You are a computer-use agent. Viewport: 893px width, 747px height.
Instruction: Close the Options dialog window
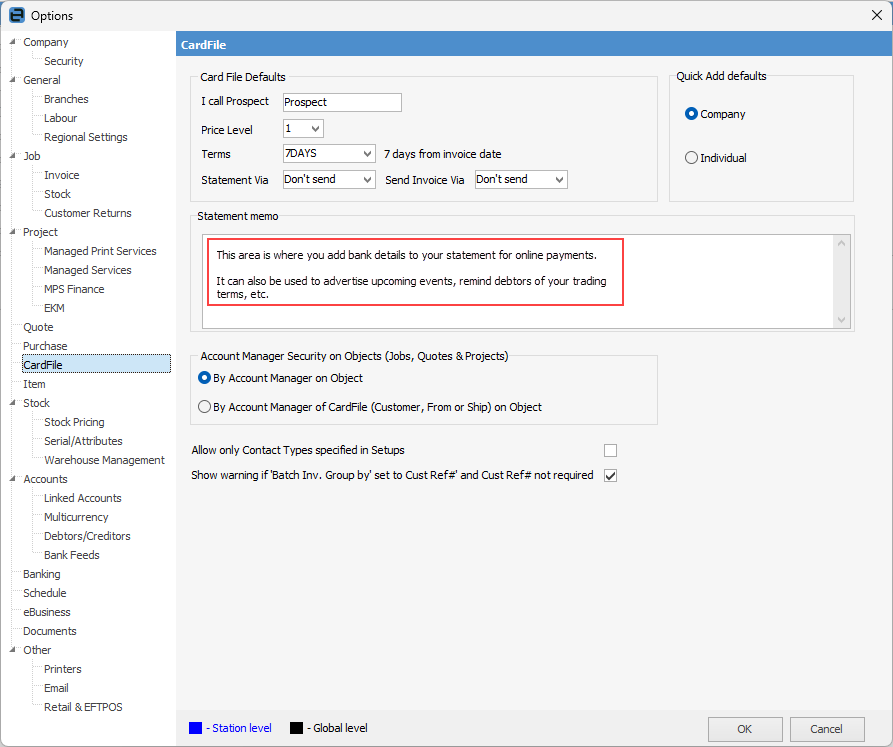coord(876,15)
